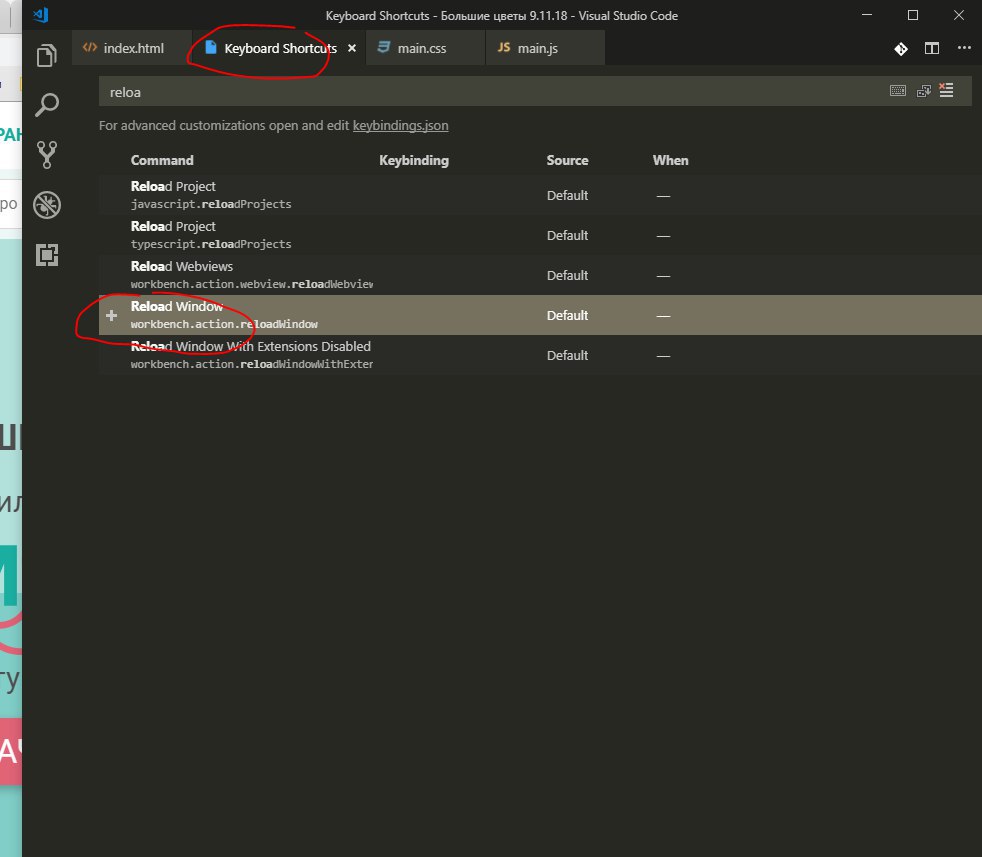Image resolution: width=982 pixels, height=857 pixels.
Task: Click the VS Code logo in title bar
Action: pyautogui.click(x=41, y=15)
